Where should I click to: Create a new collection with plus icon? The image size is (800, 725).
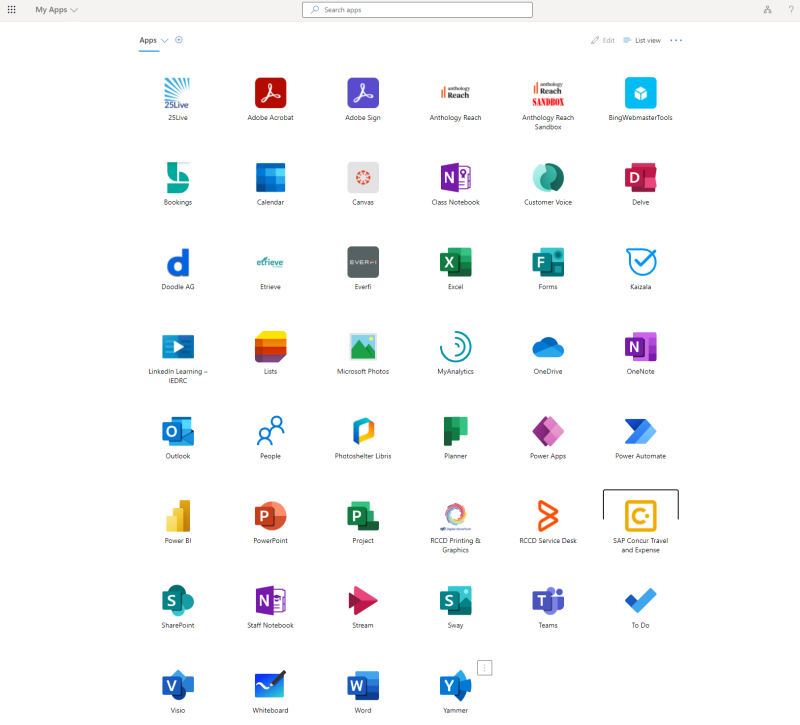[x=179, y=40]
